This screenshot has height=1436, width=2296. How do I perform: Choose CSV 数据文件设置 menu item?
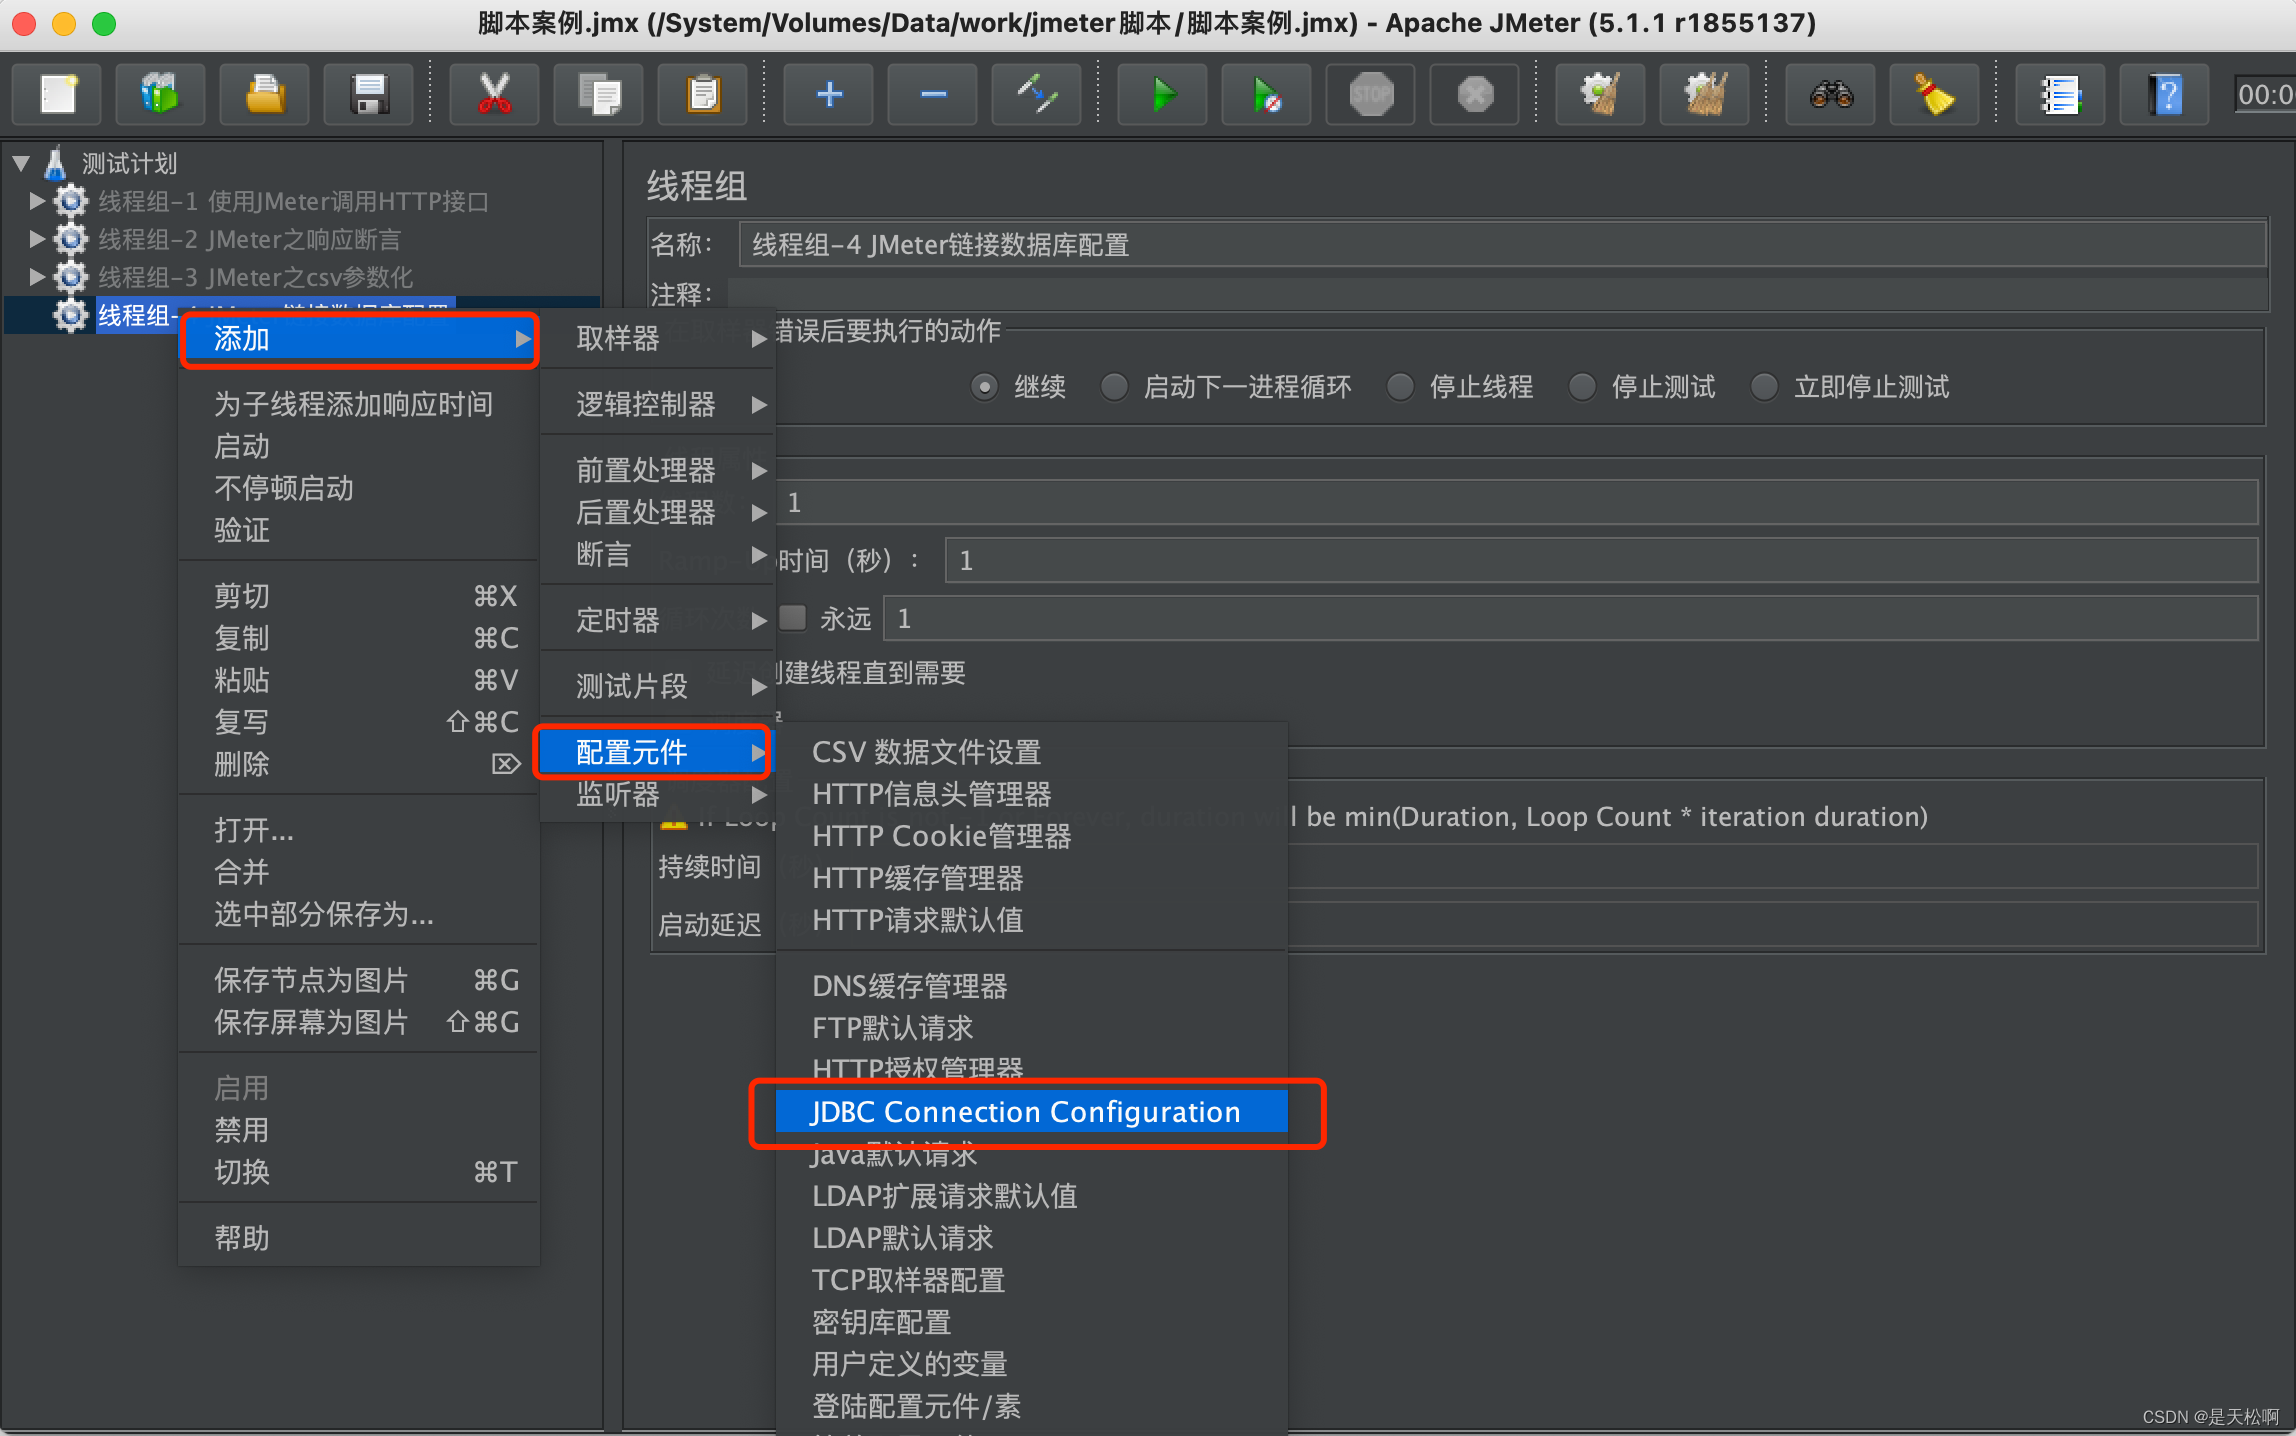[1032, 752]
